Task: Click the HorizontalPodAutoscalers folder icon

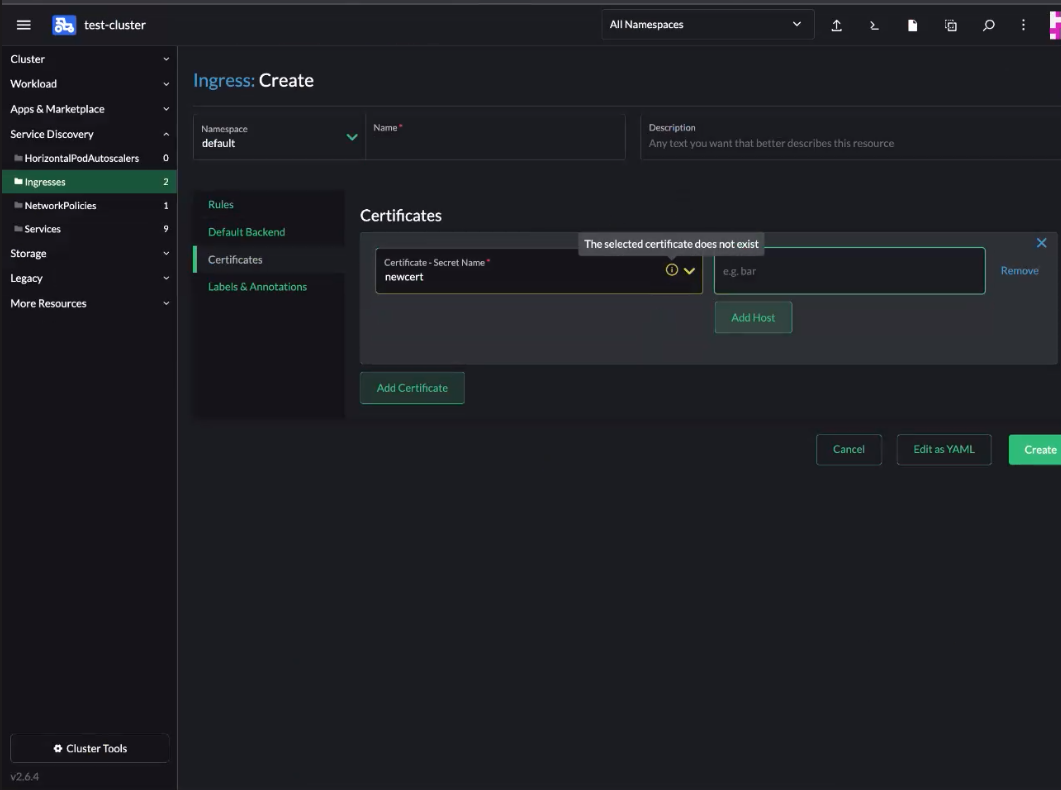Action: click(x=18, y=158)
